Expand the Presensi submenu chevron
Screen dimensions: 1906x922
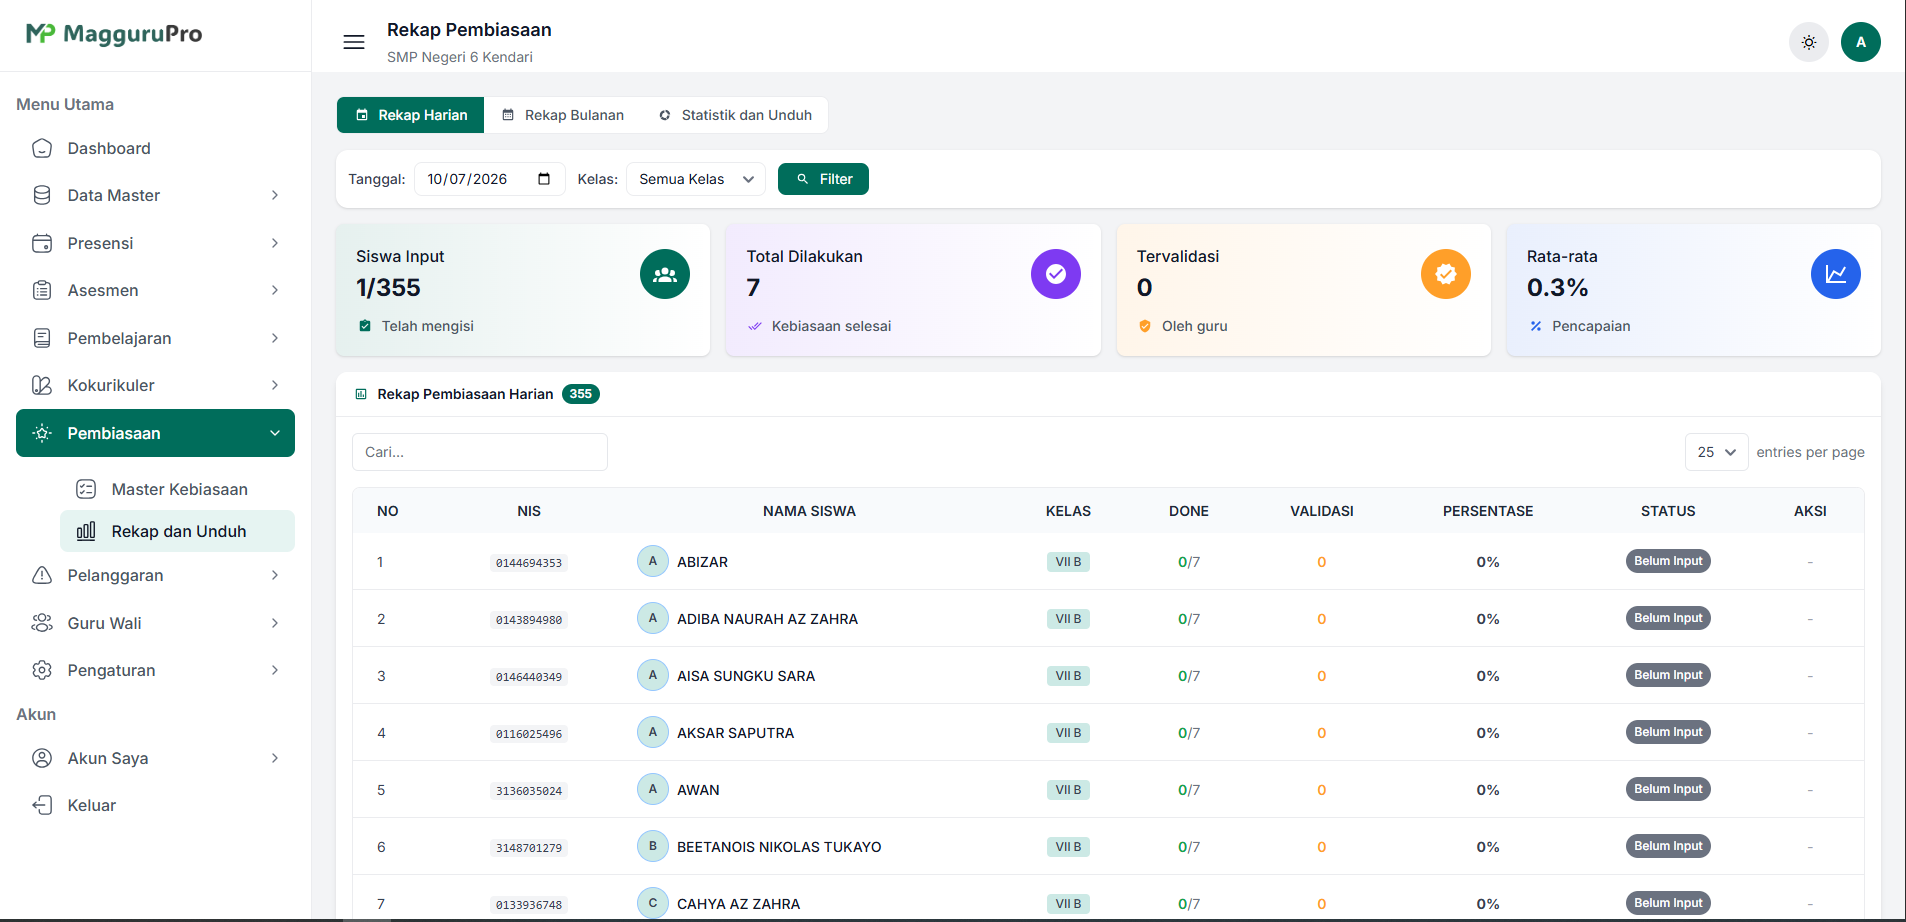click(x=275, y=243)
